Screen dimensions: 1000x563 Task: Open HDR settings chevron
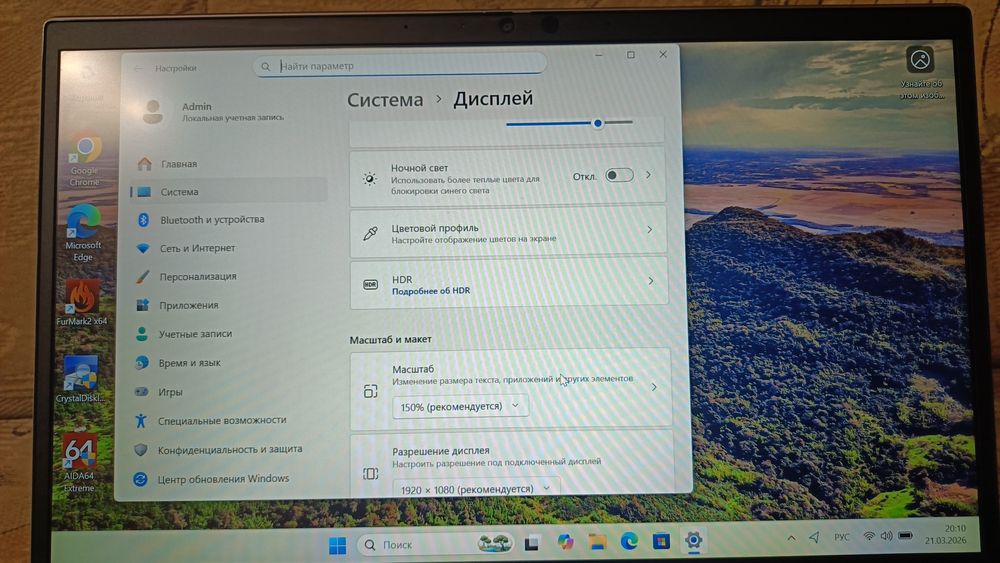(x=651, y=281)
